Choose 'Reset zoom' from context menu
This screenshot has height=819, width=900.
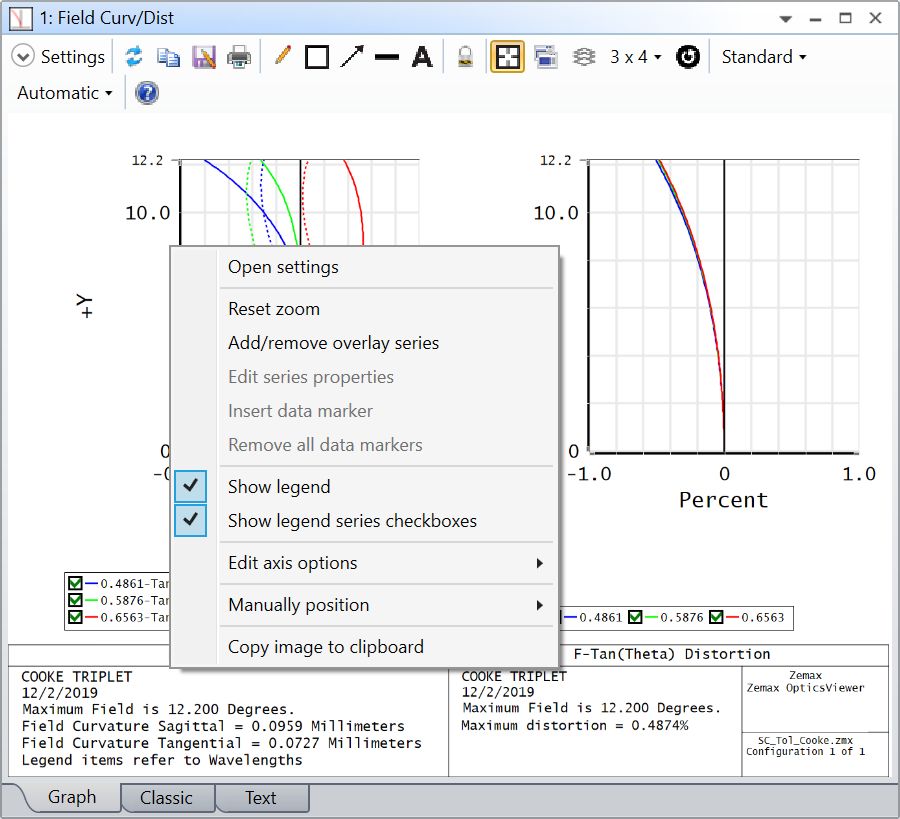(x=274, y=309)
